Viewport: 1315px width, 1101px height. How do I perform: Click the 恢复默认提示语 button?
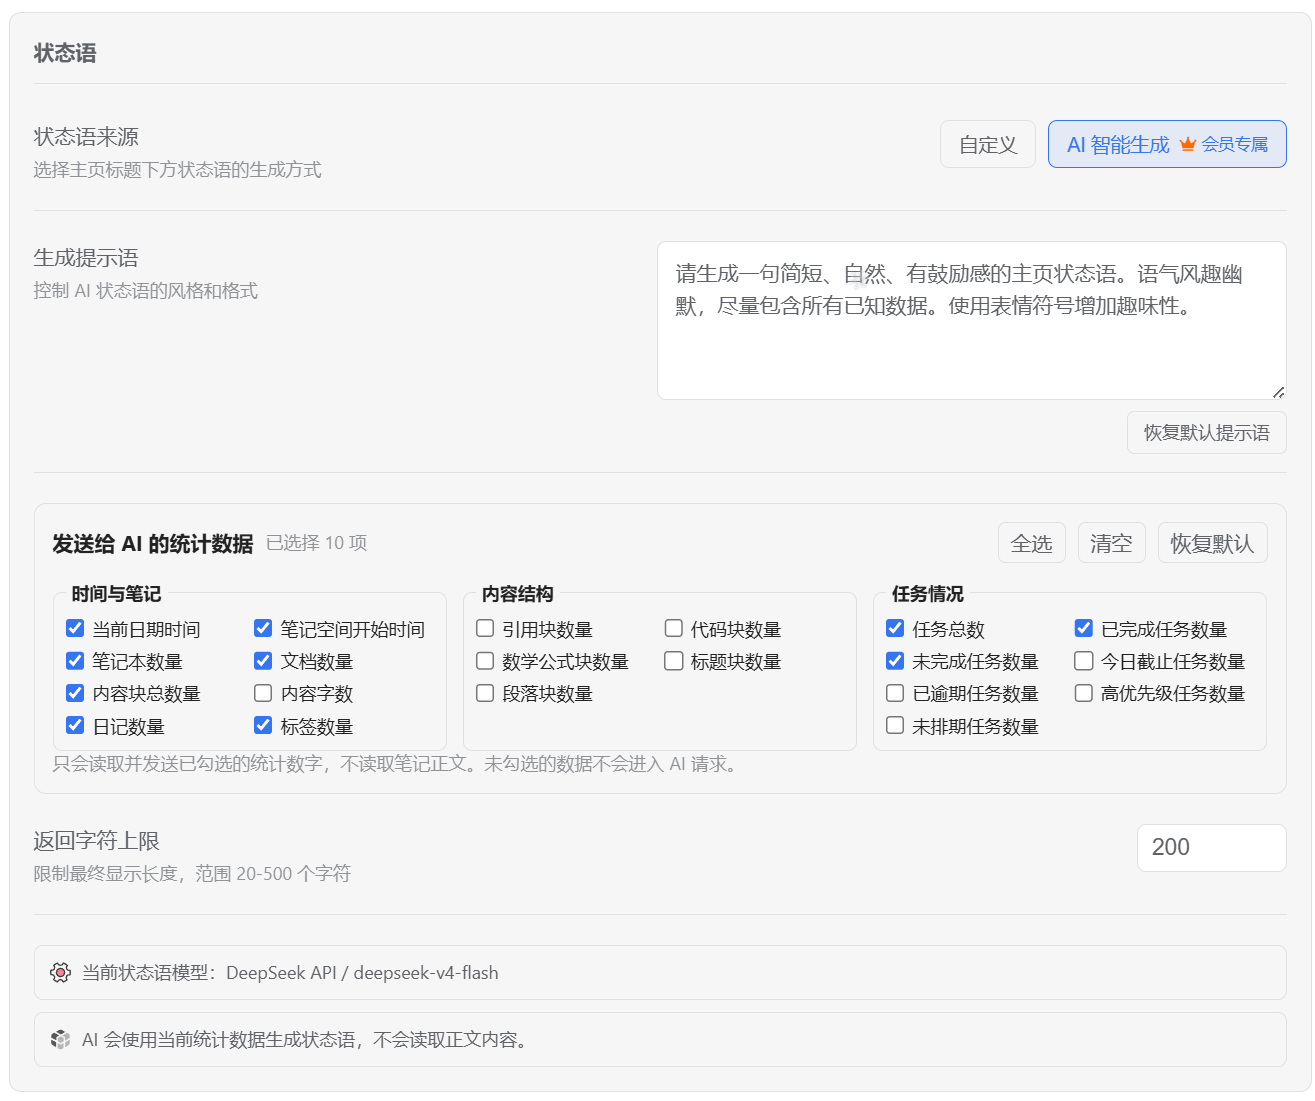click(x=1207, y=432)
